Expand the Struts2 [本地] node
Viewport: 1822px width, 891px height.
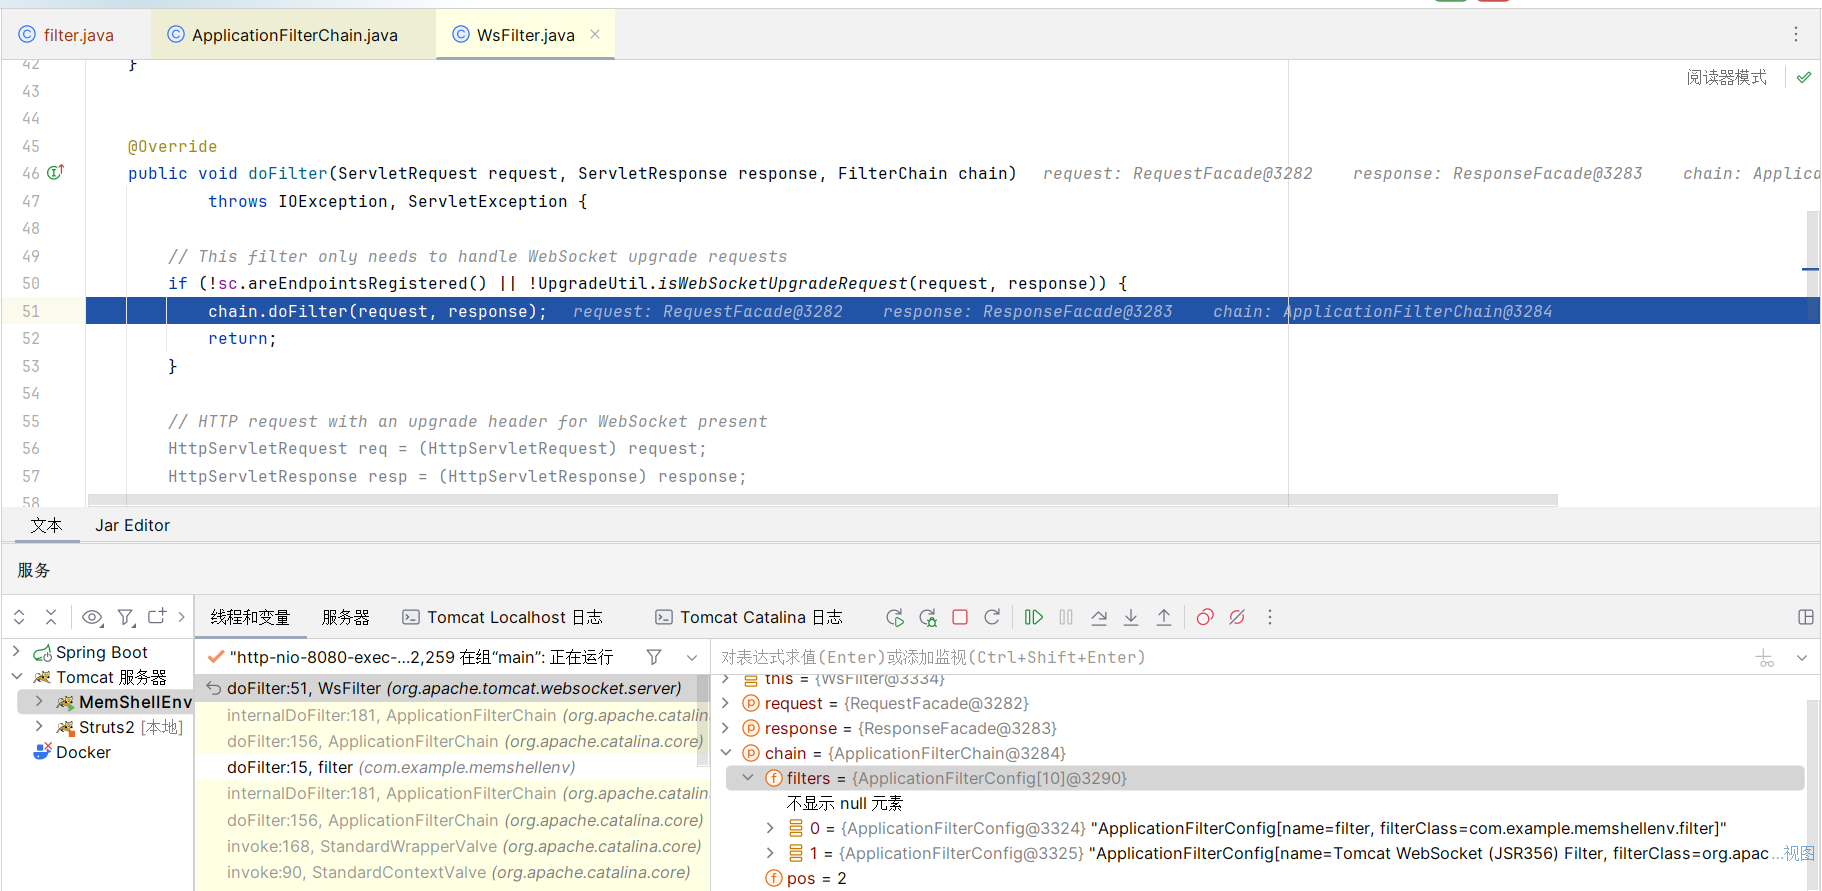point(39,726)
